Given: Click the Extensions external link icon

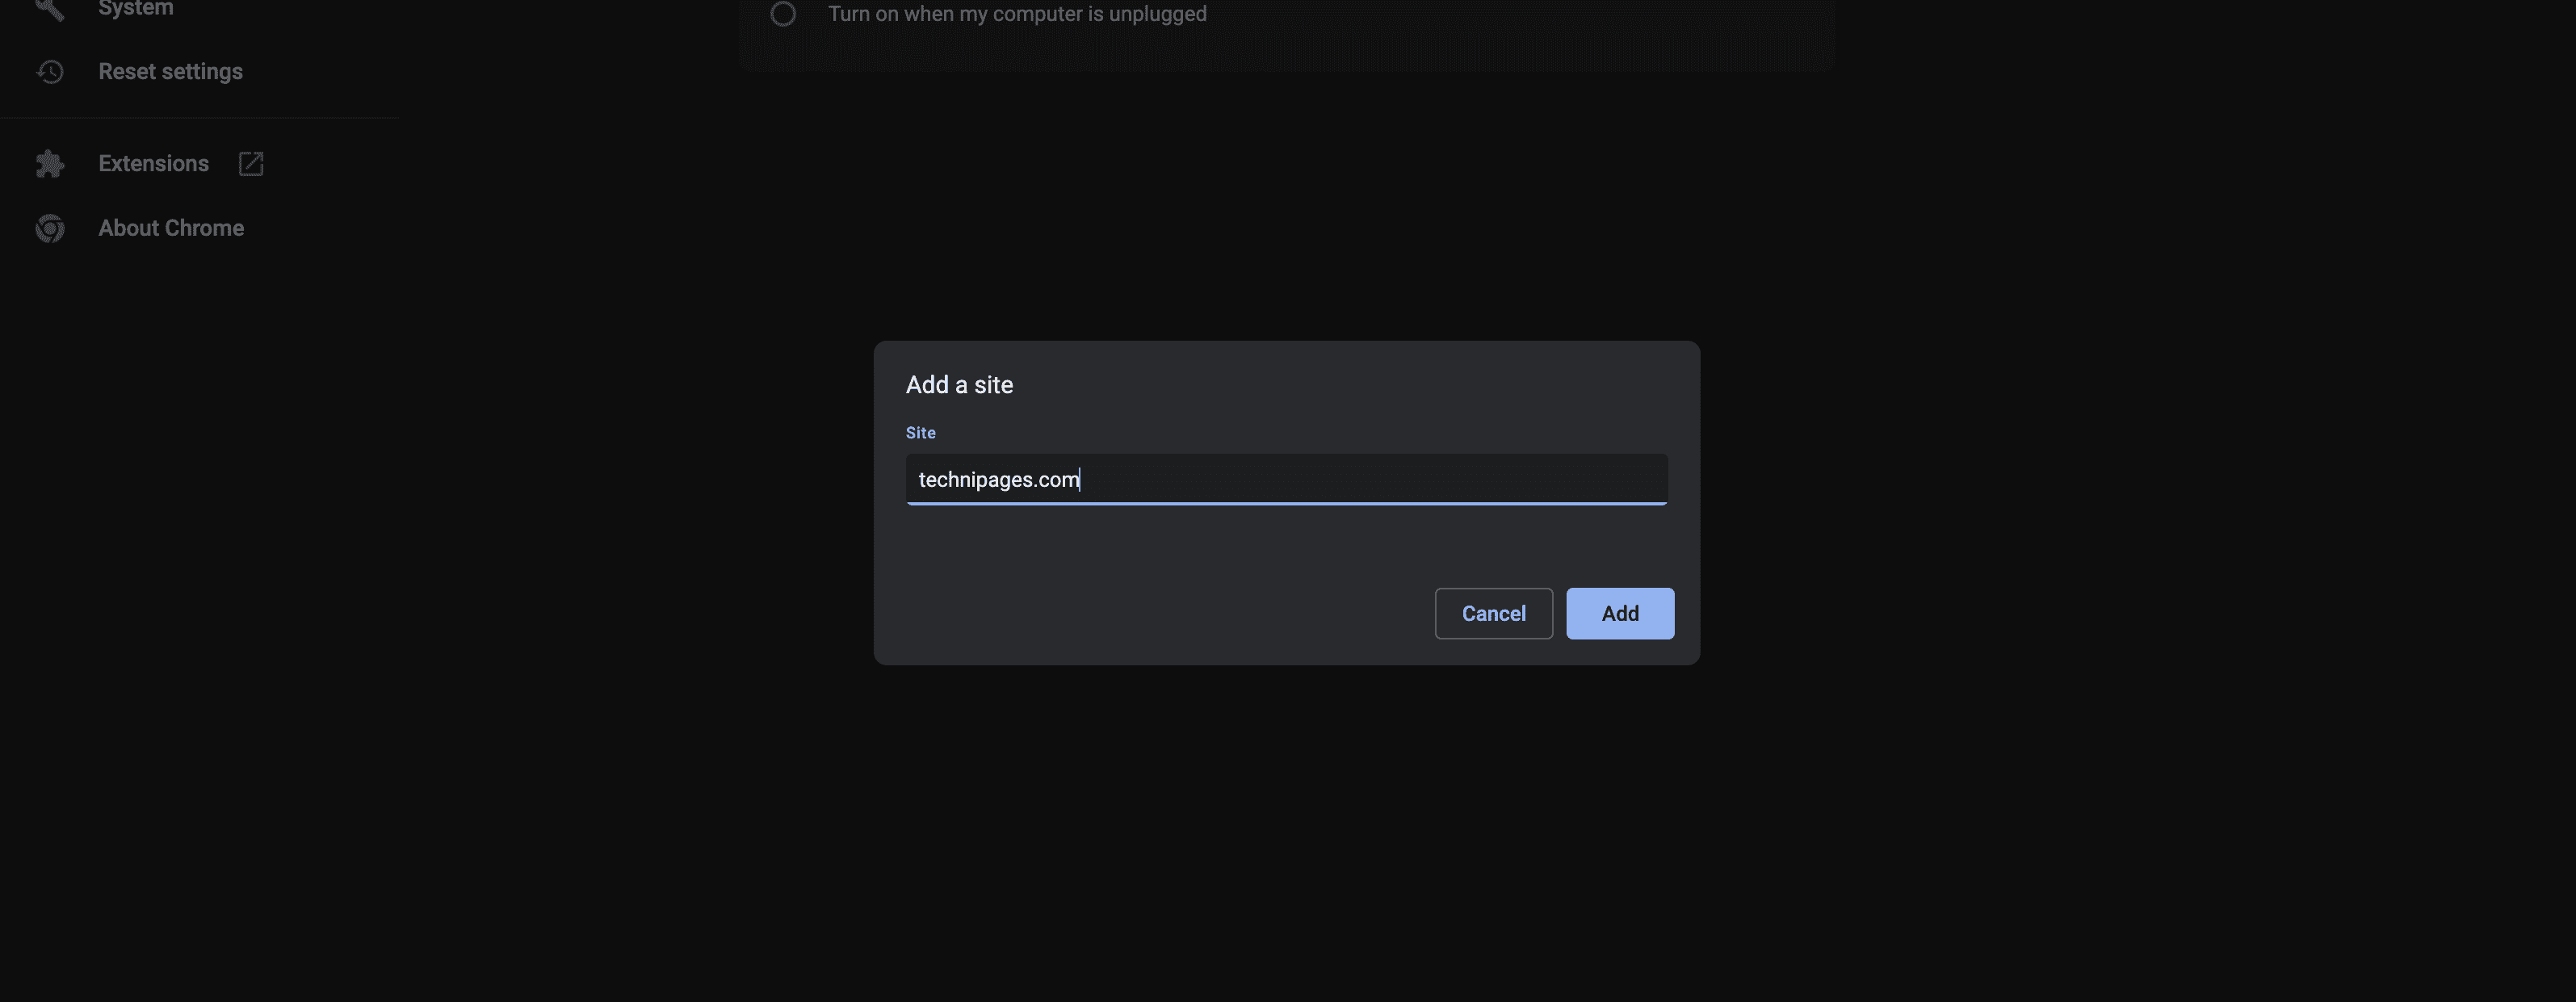Looking at the screenshot, I should point(251,164).
